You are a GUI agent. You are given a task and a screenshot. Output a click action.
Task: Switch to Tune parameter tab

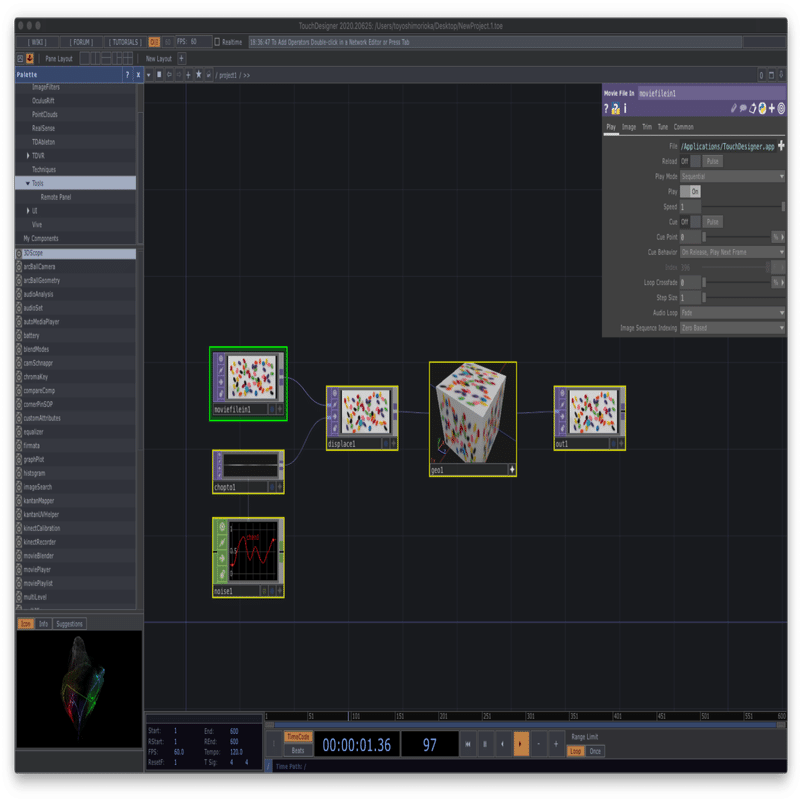coord(663,127)
